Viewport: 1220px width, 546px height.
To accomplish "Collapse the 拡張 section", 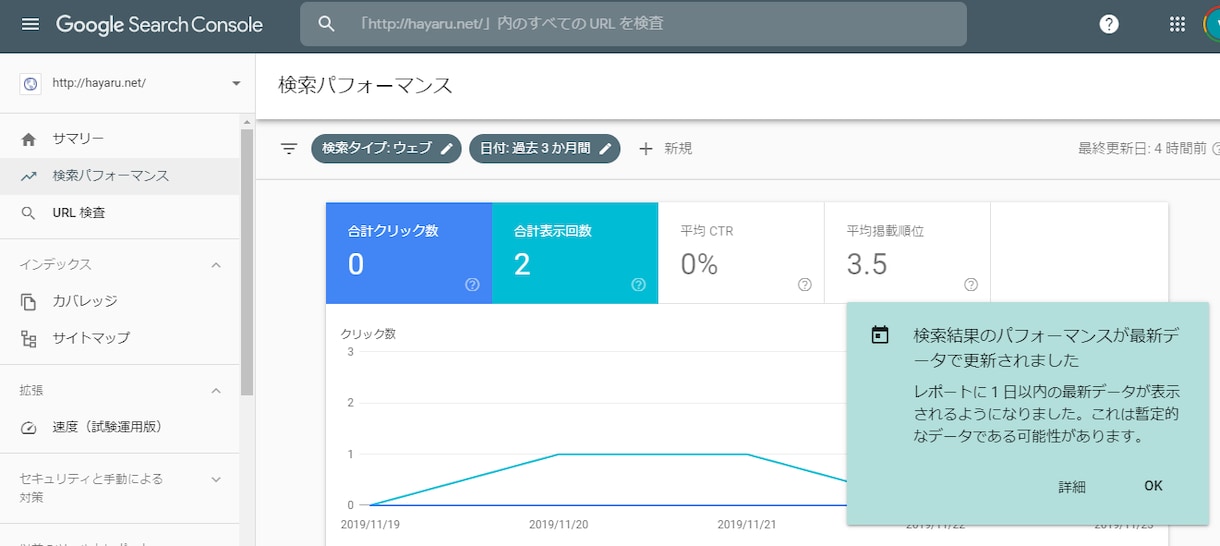I will 216,391.
